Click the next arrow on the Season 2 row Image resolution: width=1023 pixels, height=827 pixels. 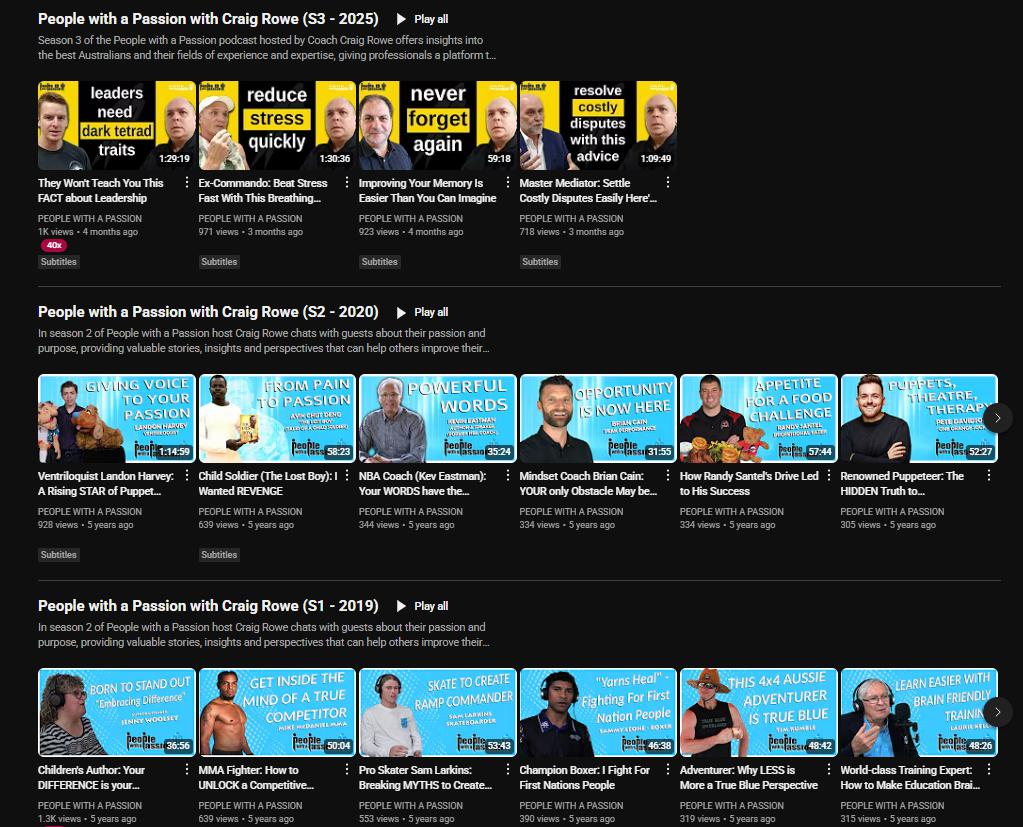point(997,418)
